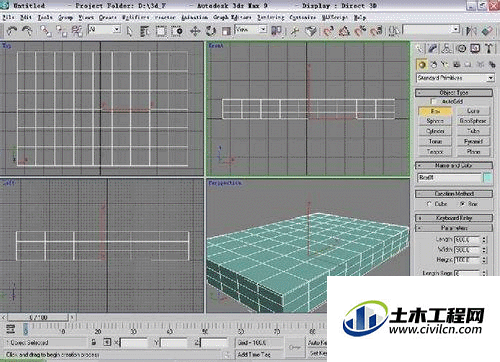Select the Rotate transform tool

coord(211,31)
